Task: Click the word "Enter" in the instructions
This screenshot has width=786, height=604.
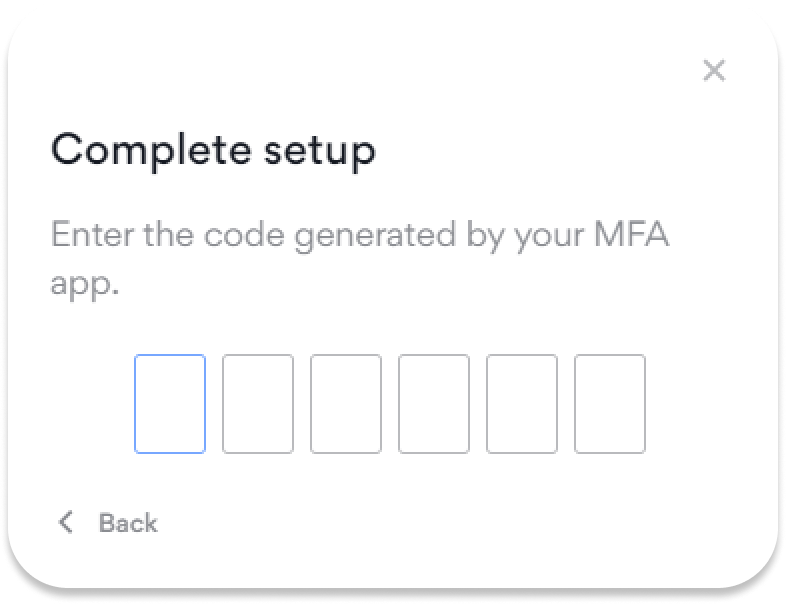Action: click(84, 237)
